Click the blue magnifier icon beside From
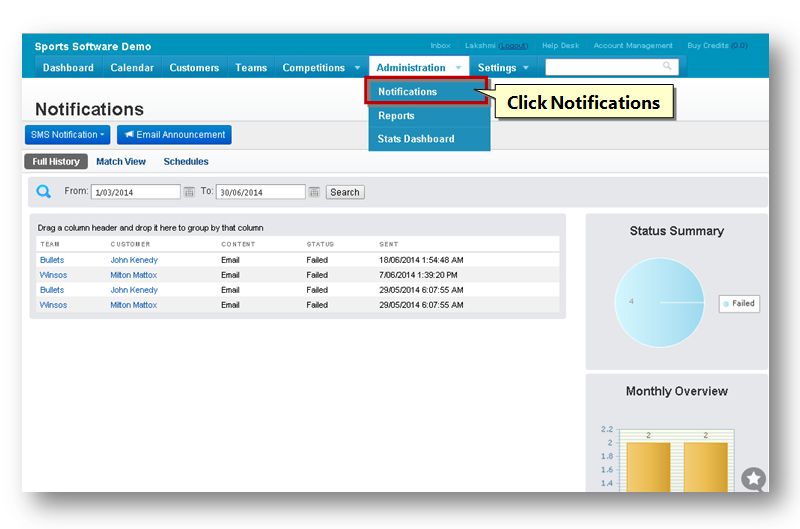Screen dimensions: 800x529 tap(43, 191)
